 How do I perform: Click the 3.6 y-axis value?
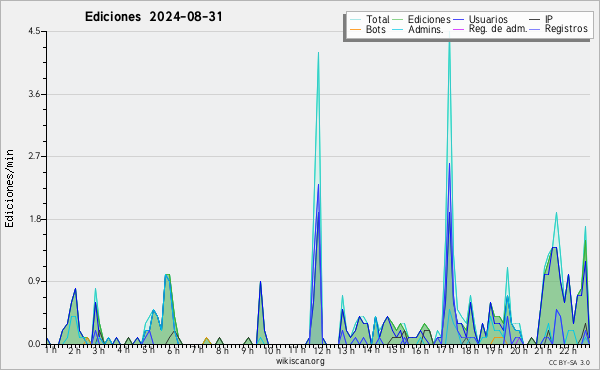[x=34, y=94]
